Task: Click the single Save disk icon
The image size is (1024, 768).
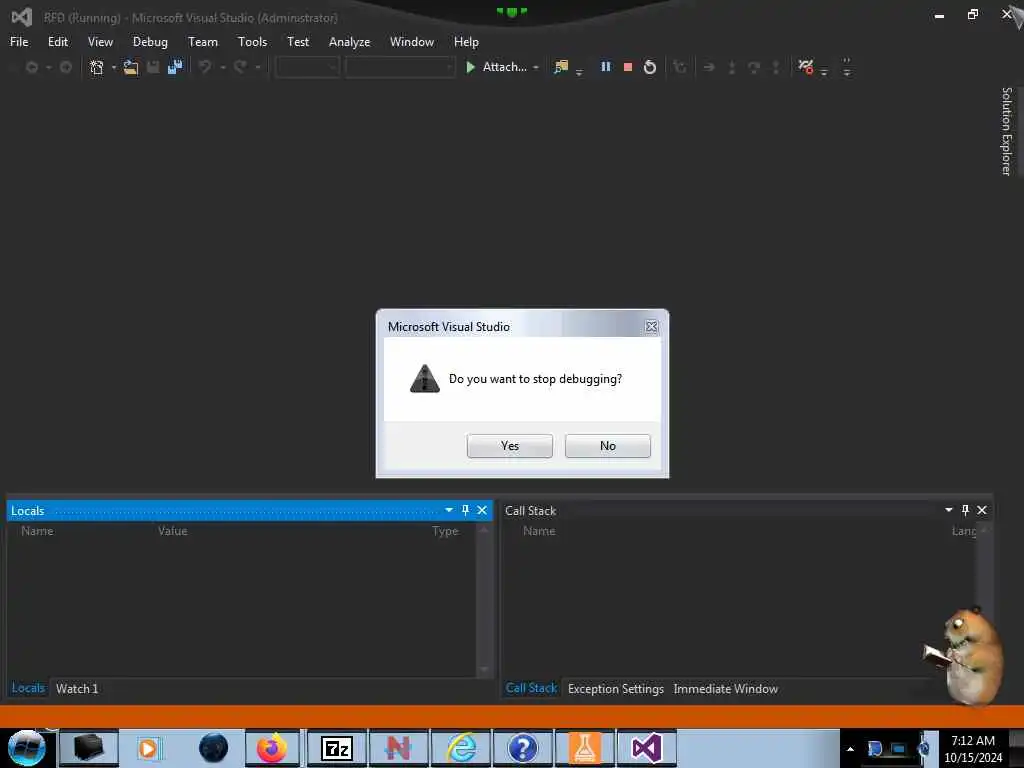Action: [x=153, y=67]
